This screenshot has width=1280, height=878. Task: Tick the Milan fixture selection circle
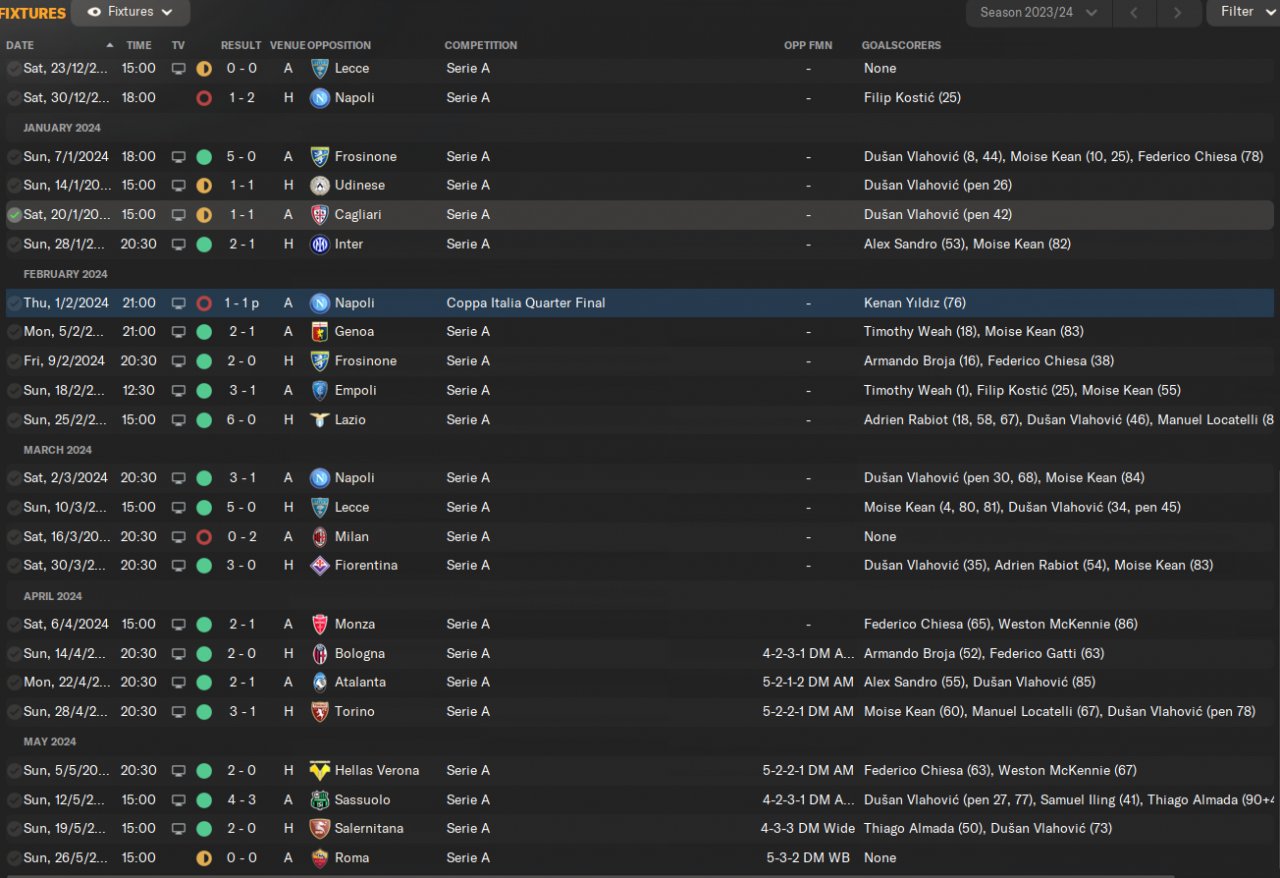[x=14, y=537]
